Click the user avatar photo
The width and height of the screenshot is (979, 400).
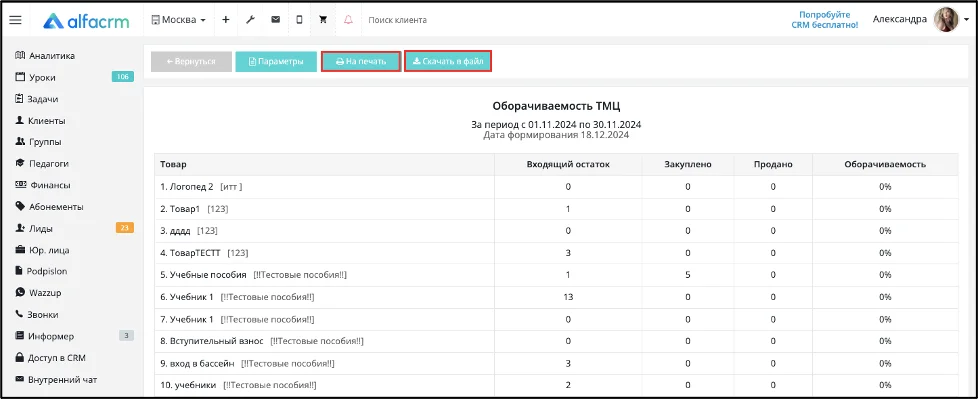point(946,20)
